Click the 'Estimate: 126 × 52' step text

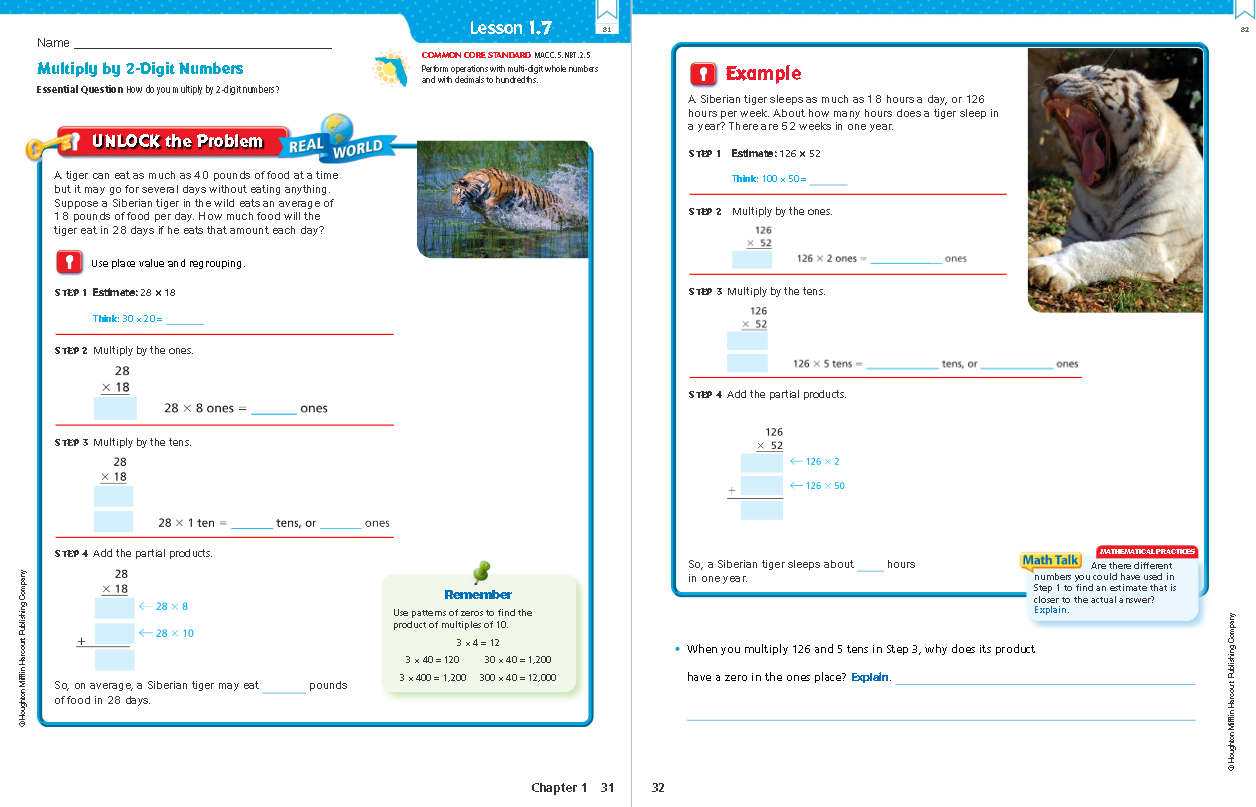coord(775,154)
